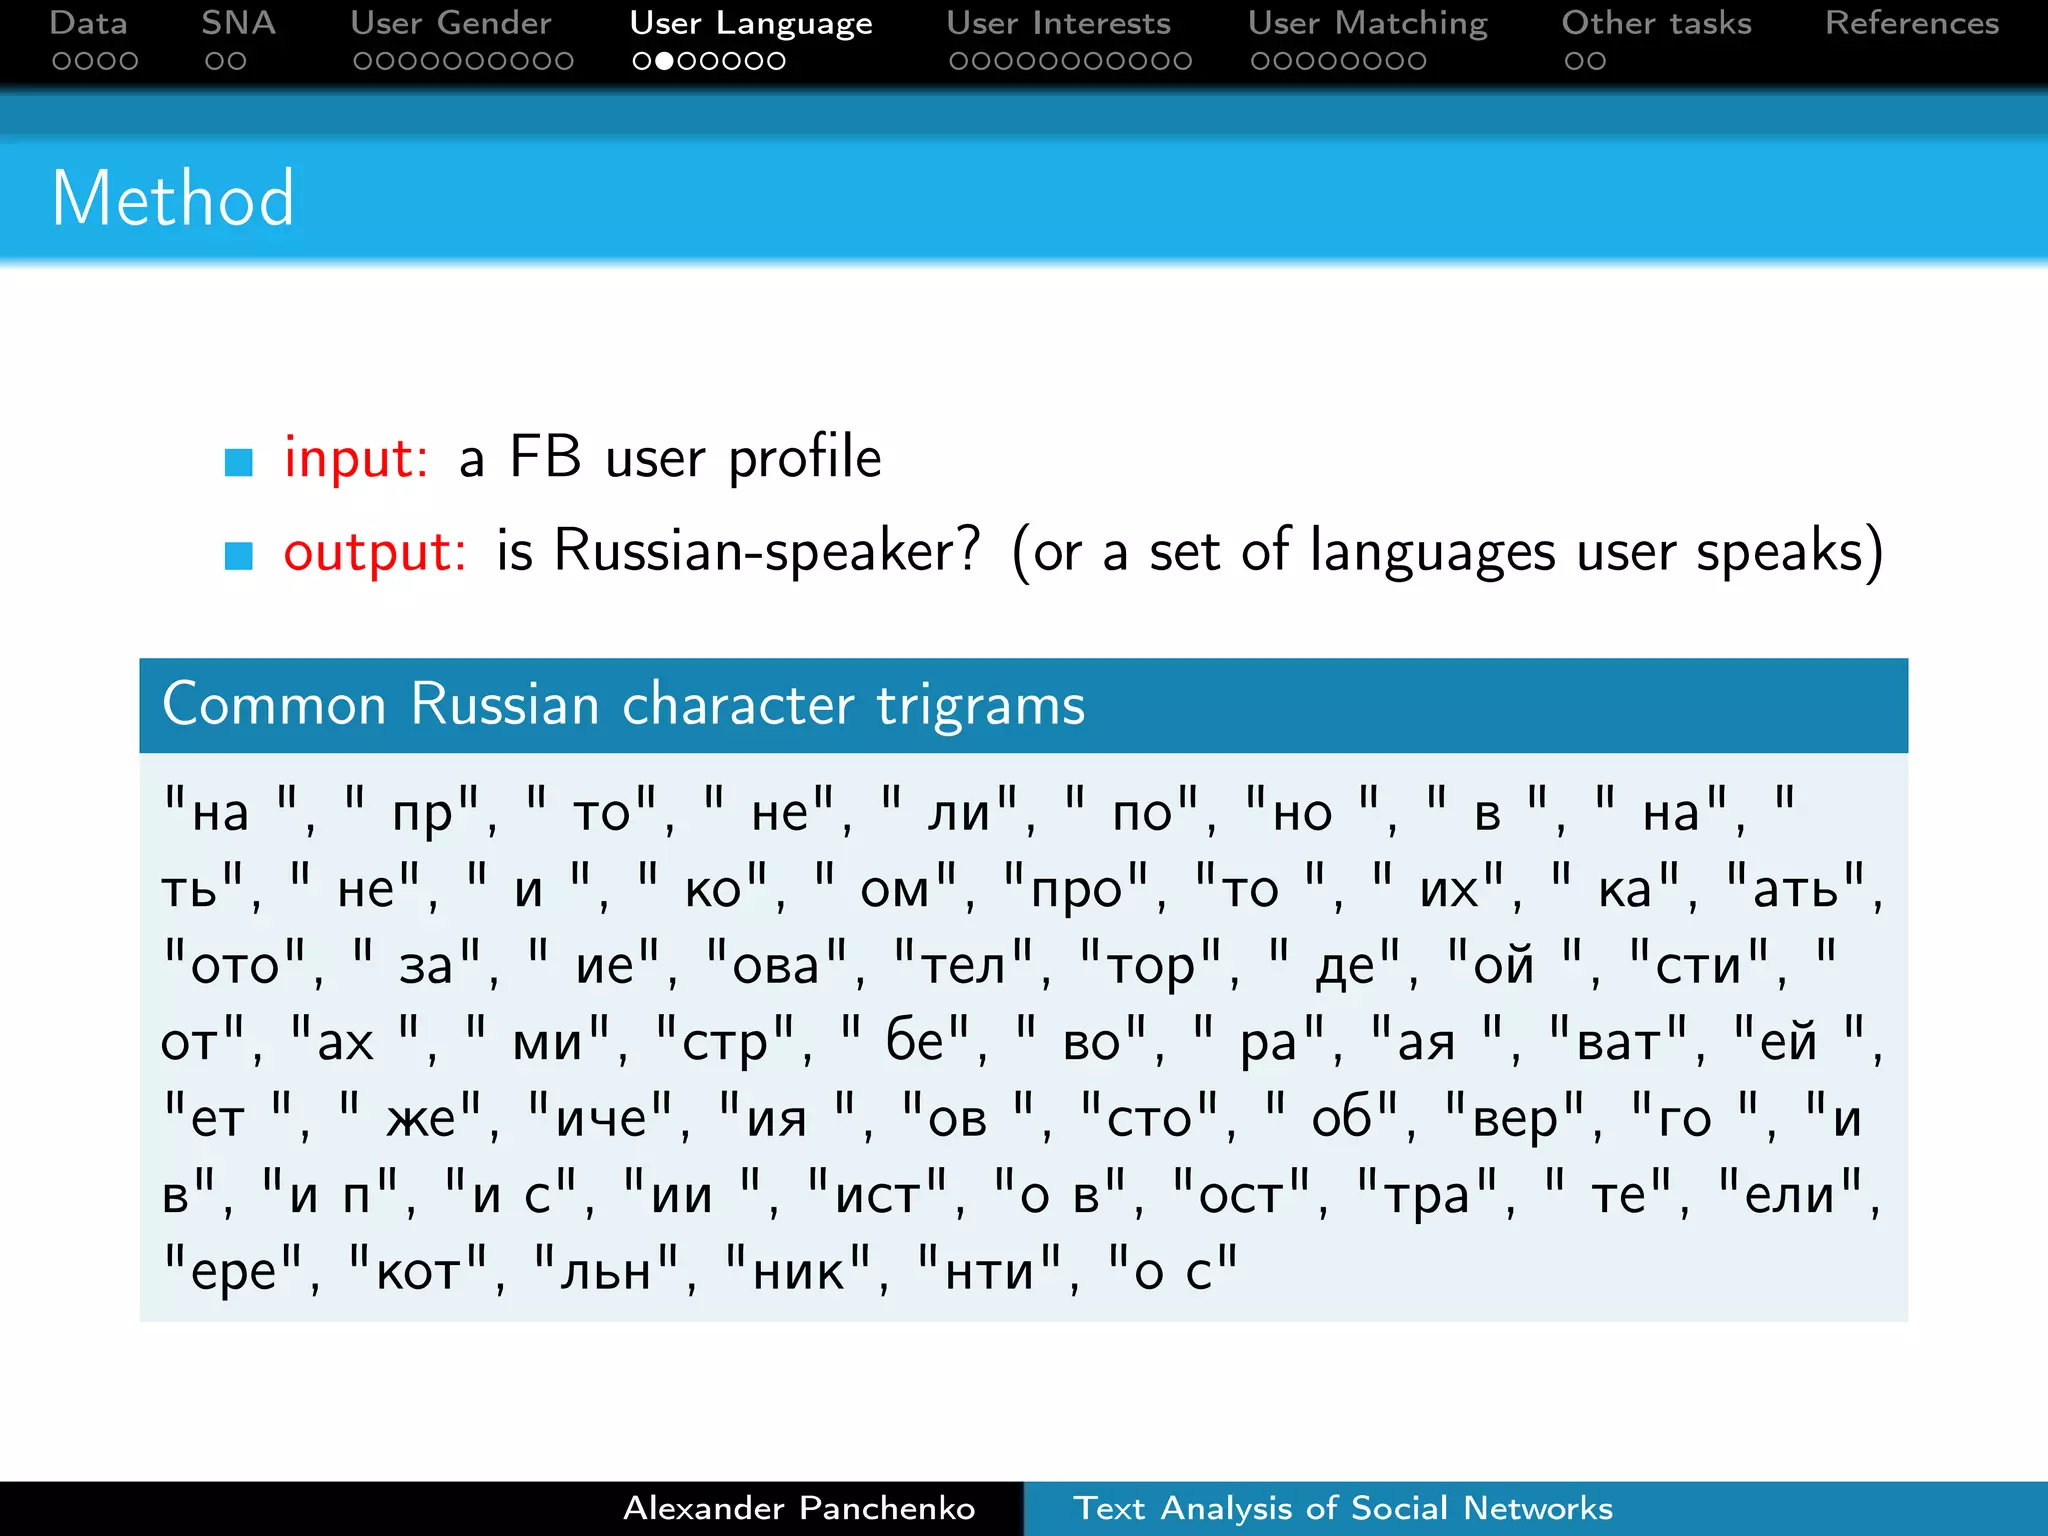Click the second slide dot under SNA
Viewport: 2048px width, 1536px height.
tap(237, 61)
